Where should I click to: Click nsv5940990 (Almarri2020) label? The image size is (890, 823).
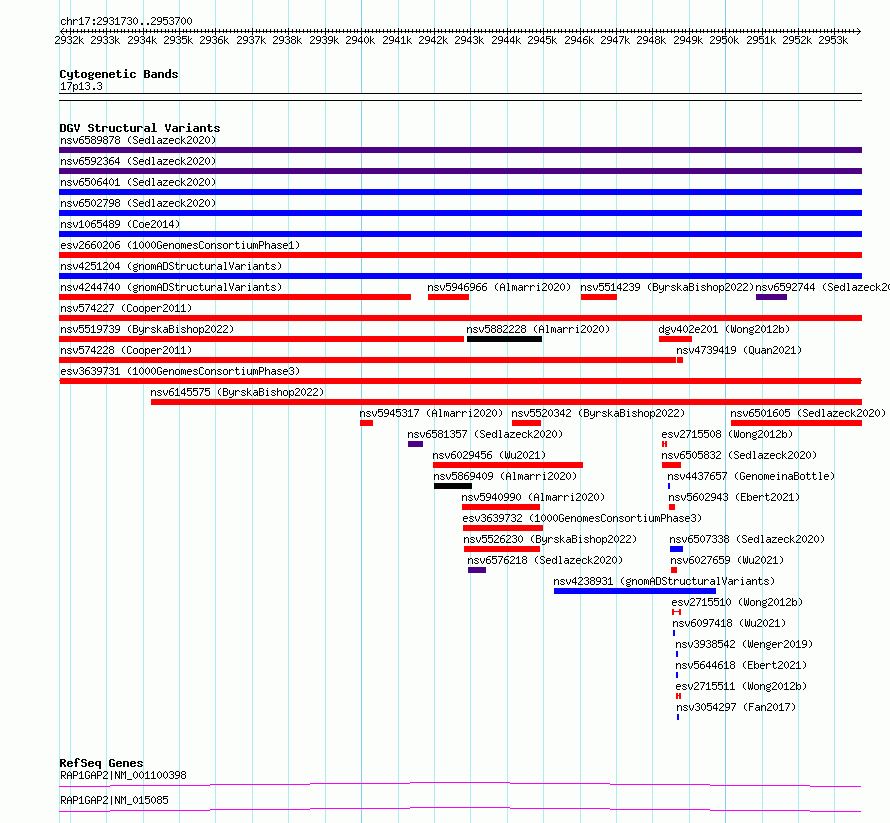point(534,497)
